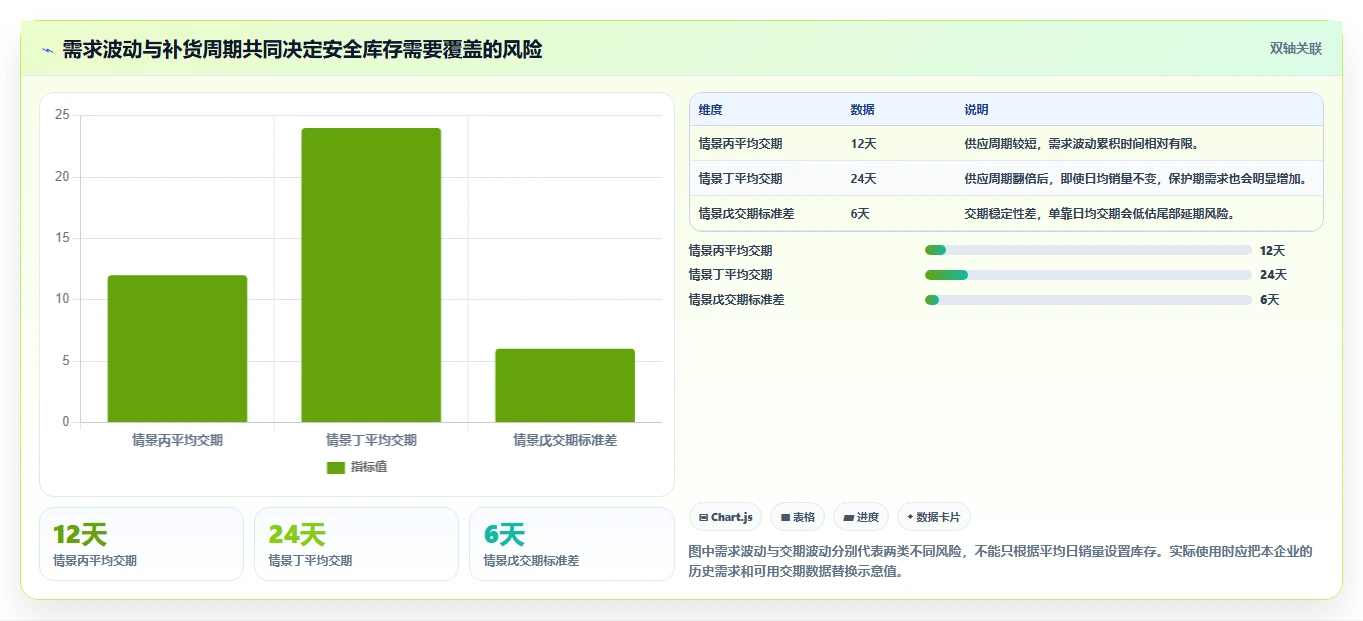1363x621 pixels.
Task: Click the 6天 value beside its progress bar
Action: [x=1269, y=300]
